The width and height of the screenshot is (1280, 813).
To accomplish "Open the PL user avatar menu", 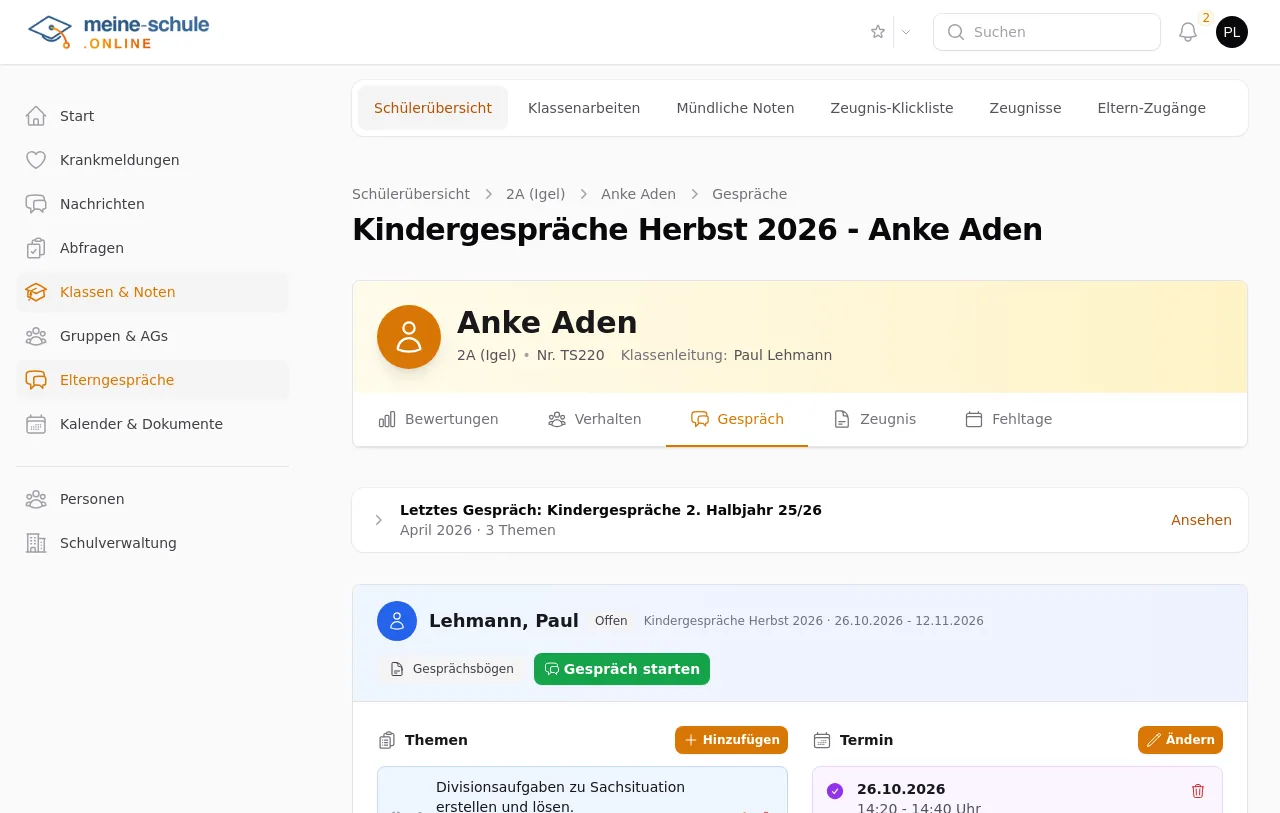I will coord(1232,32).
